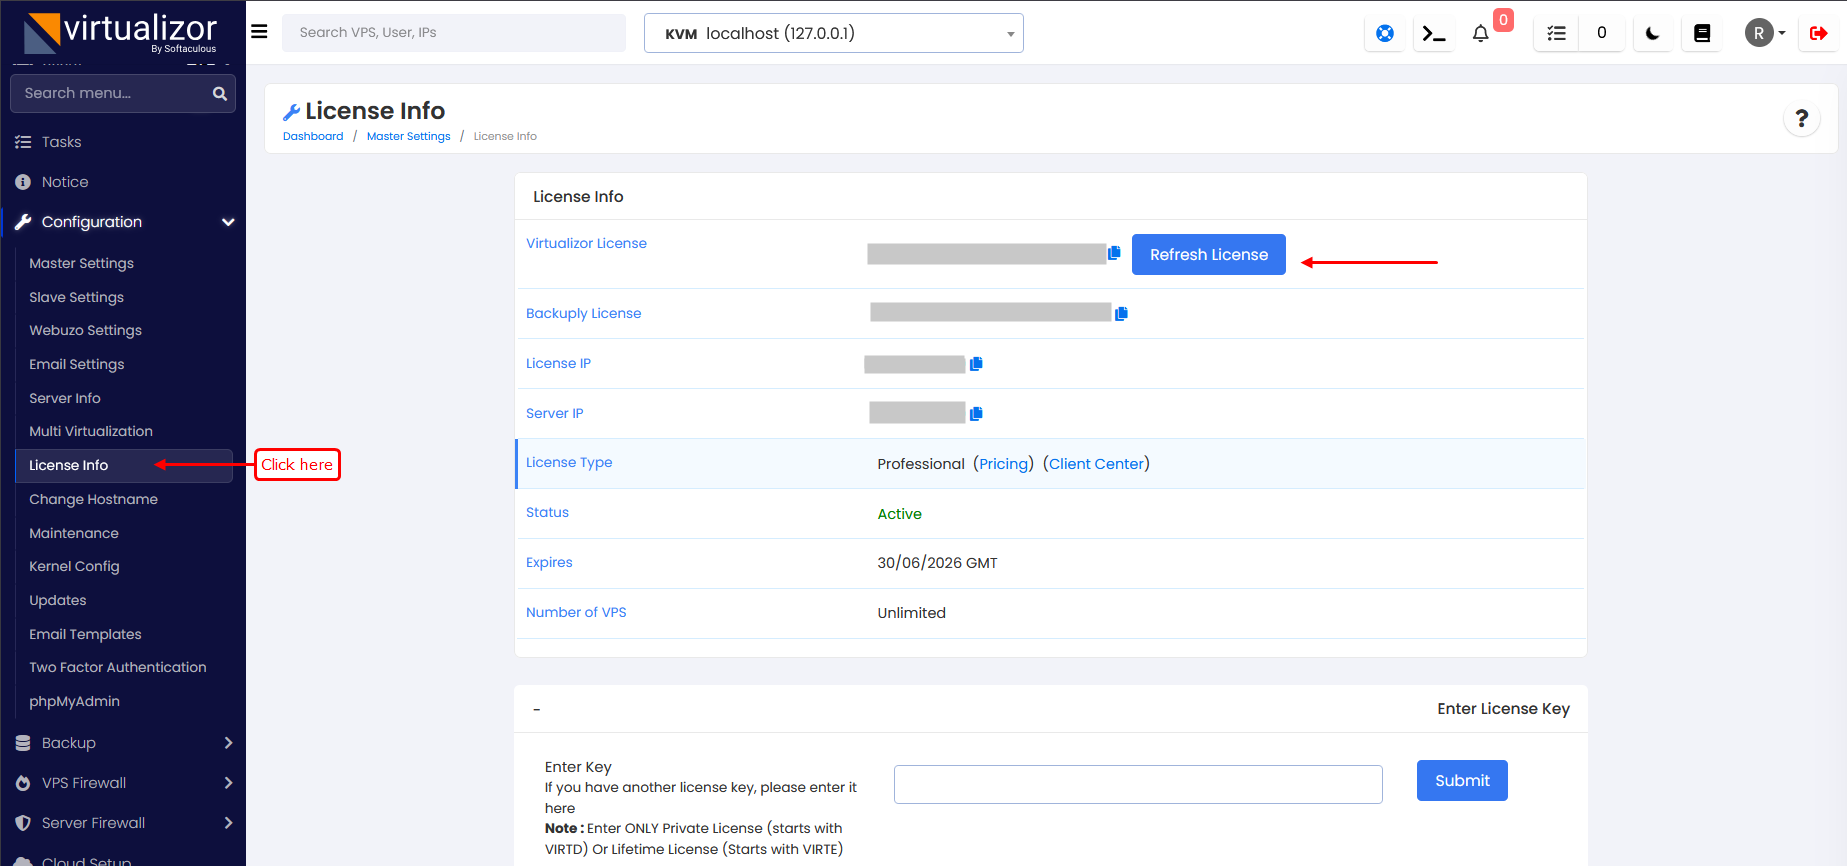Image resolution: width=1847 pixels, height=866 pixels.
Task: Click the Enter Key license input field
Action: click(x=1137, y=785)
